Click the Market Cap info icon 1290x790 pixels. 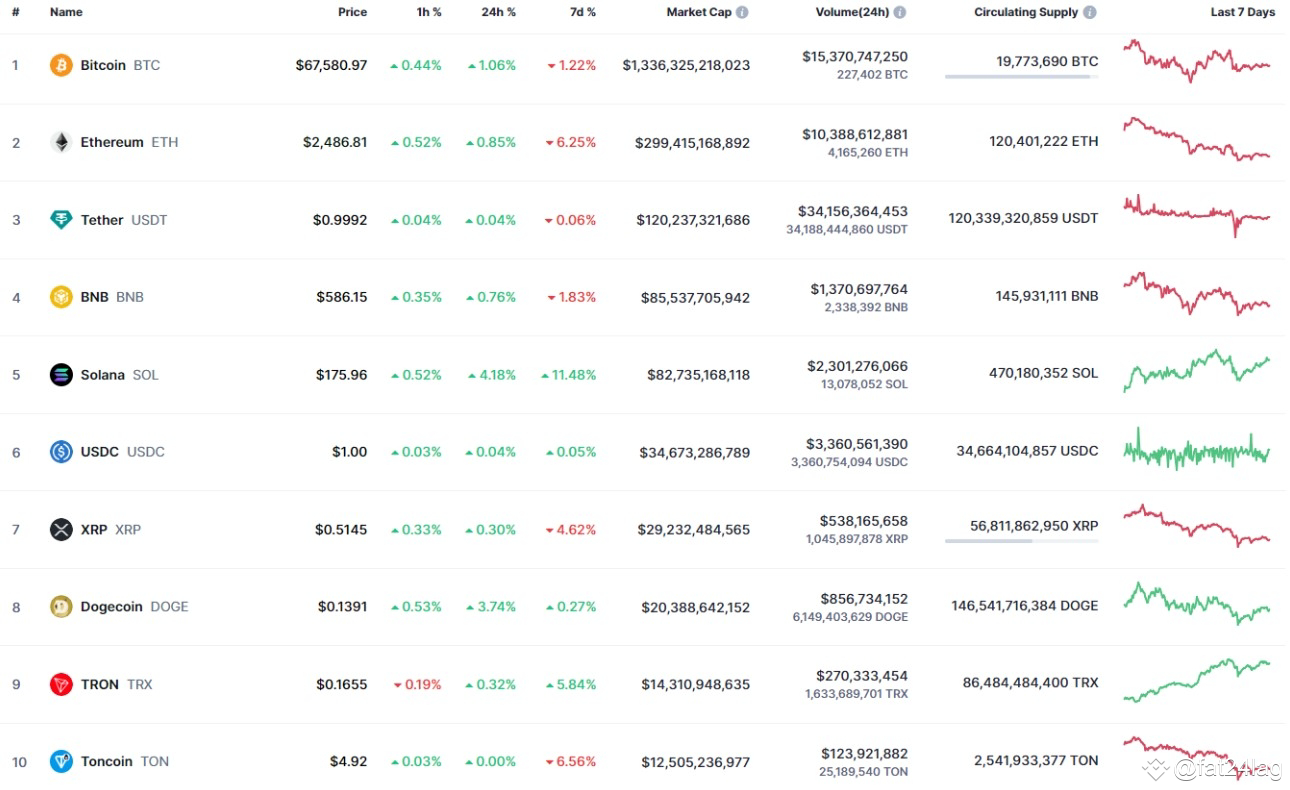(742, 13)
